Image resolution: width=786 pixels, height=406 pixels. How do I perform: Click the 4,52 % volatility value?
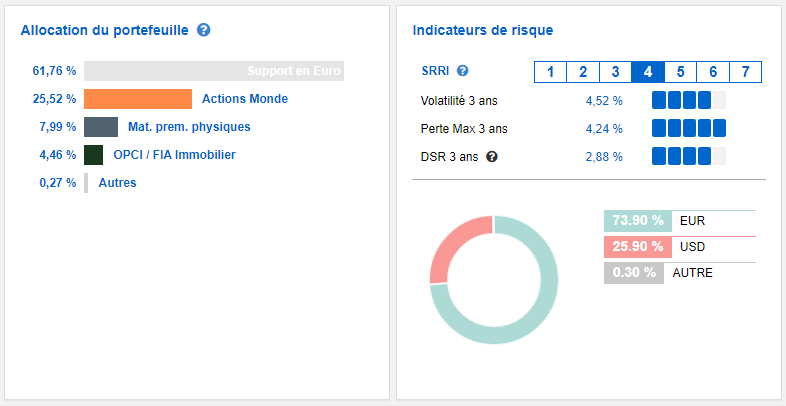tap(604, 101)
